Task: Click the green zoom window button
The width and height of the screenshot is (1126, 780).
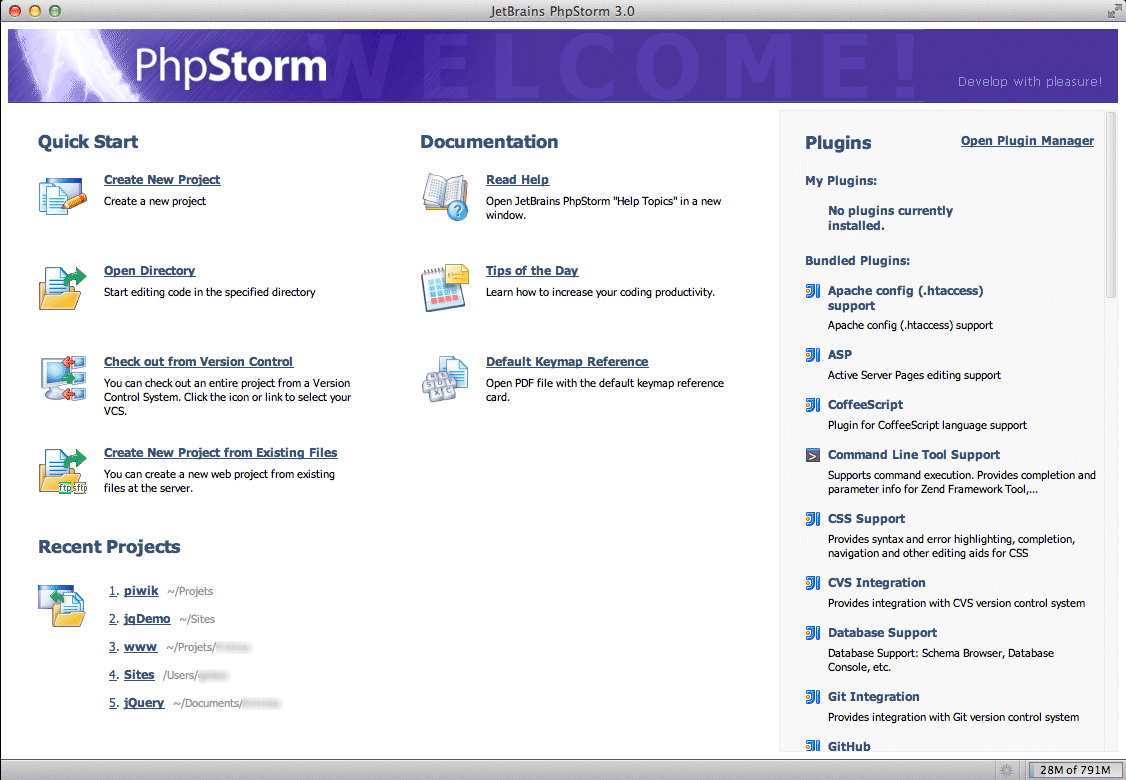Action: 54,11
